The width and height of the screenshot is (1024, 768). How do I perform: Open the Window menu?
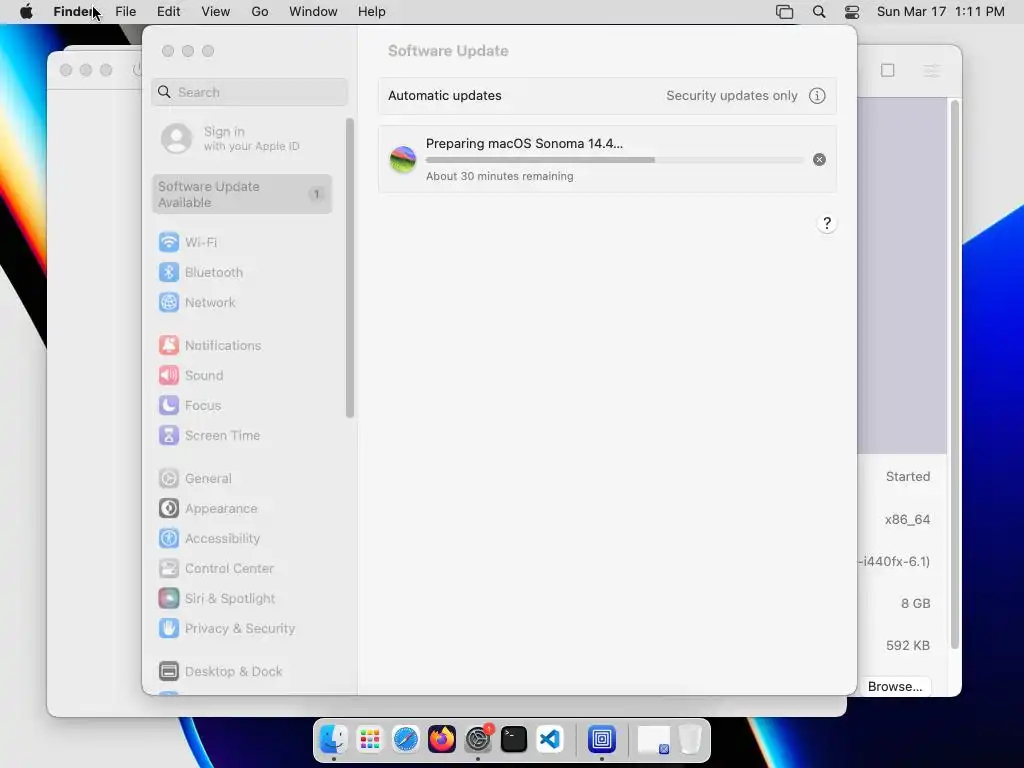(x=313, y=12)
